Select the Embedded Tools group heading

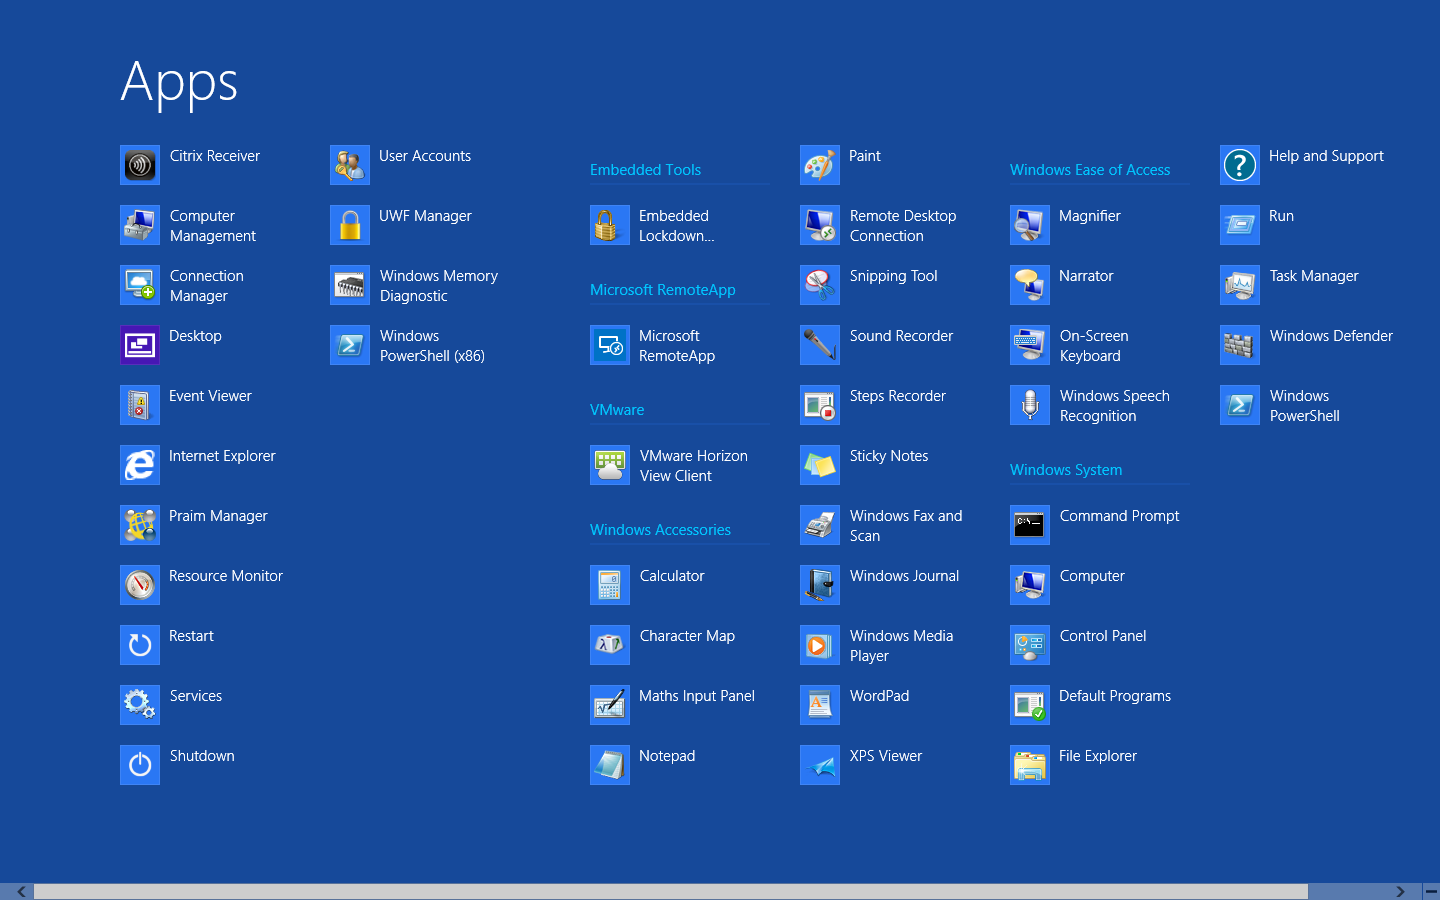coord(645,170)
